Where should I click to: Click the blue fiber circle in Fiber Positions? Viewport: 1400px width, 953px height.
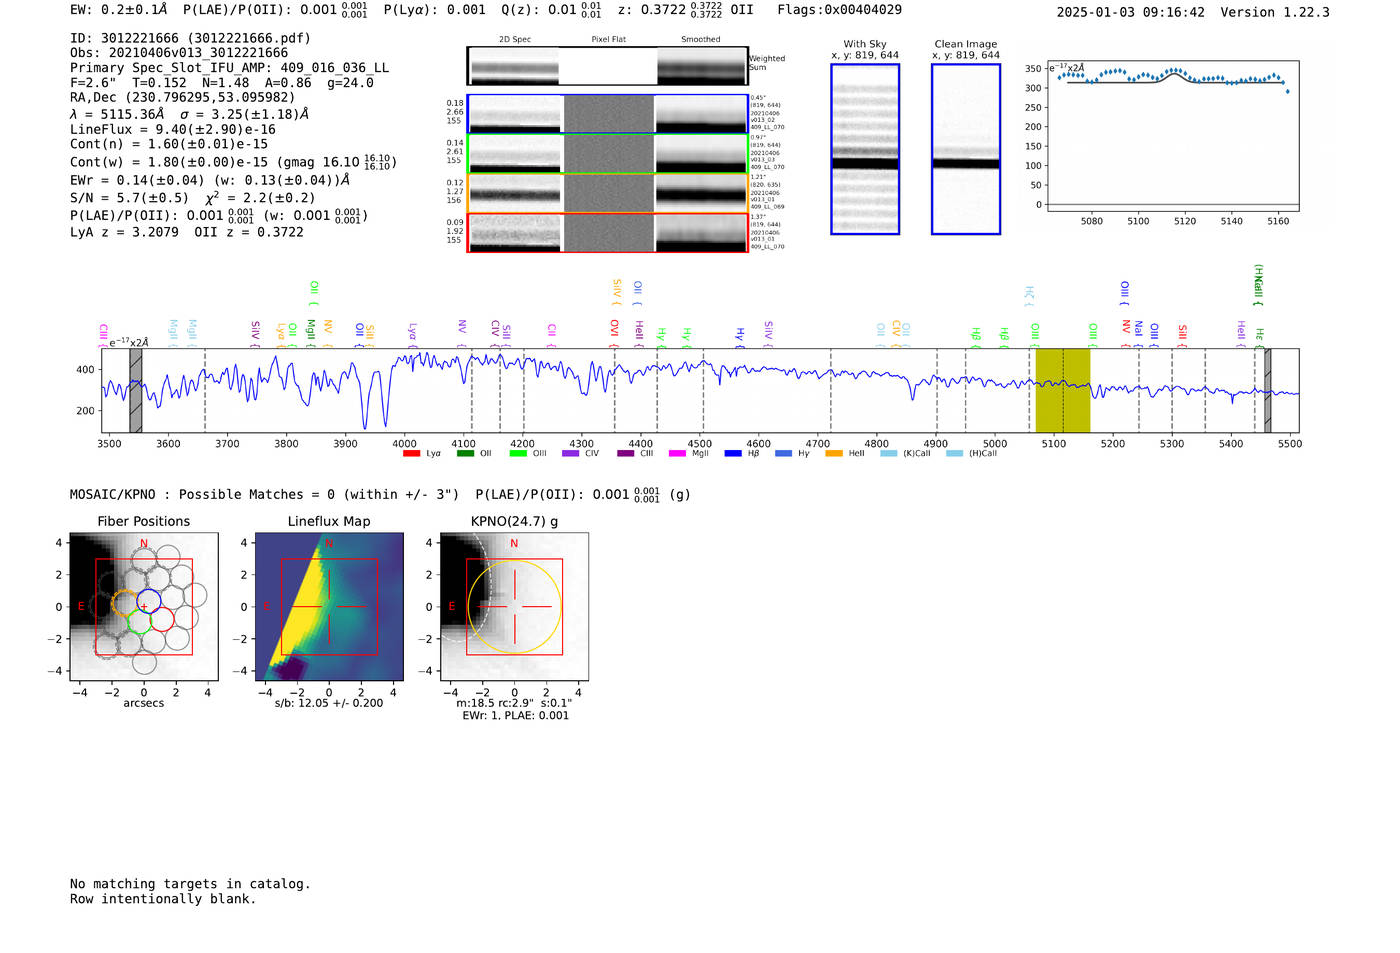coord(149,602)
